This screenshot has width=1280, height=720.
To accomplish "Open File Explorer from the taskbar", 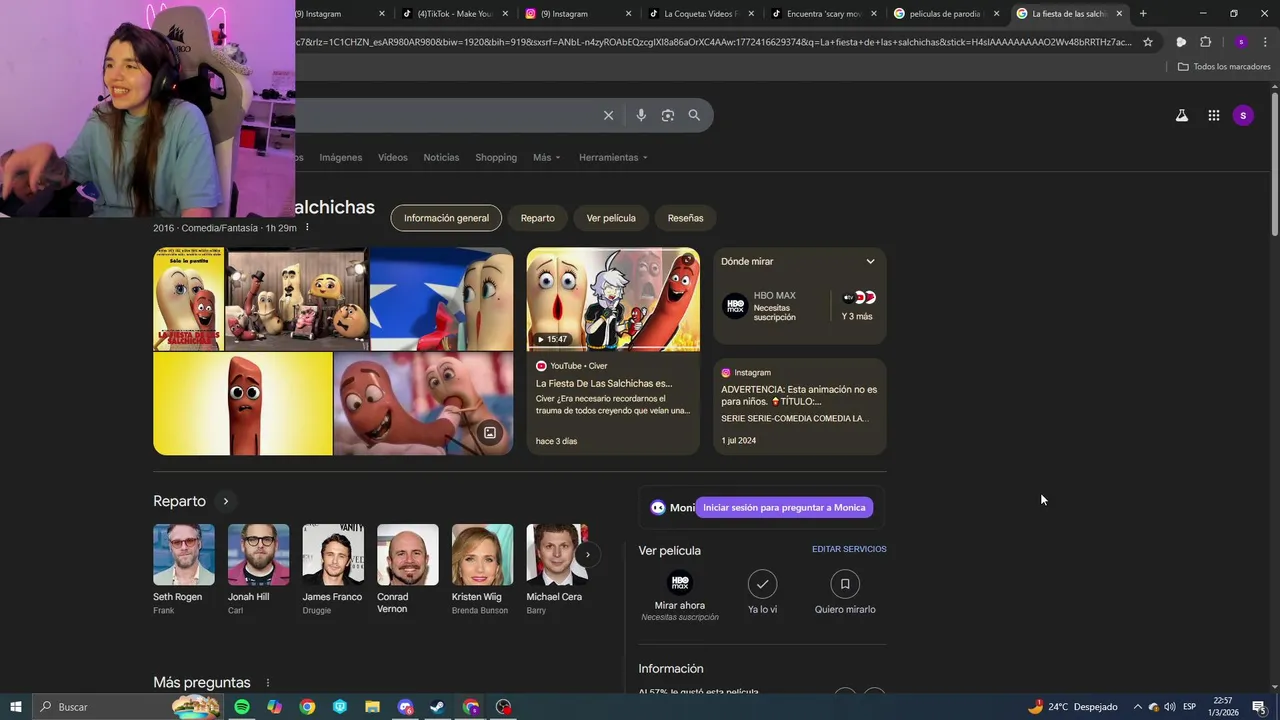I will pos(372,707).
